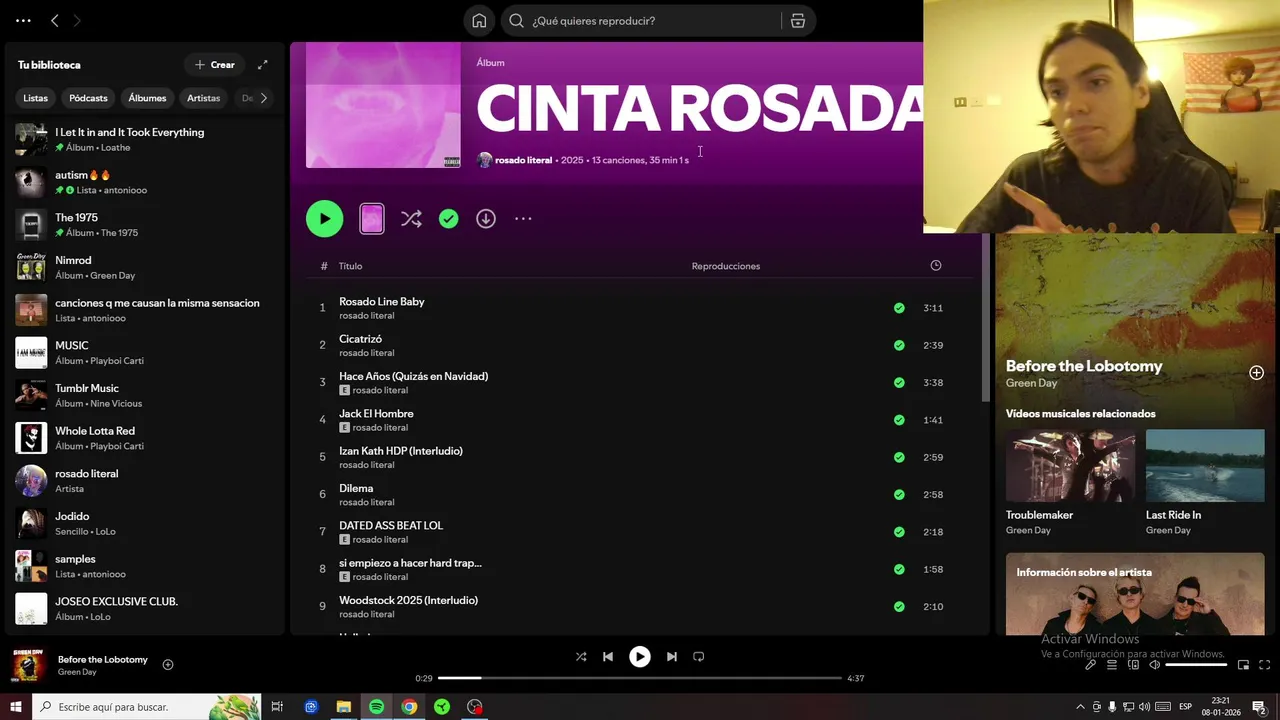Toggle saved check for Woodstock 2025
1280x720 pixels.
point(899,606)
